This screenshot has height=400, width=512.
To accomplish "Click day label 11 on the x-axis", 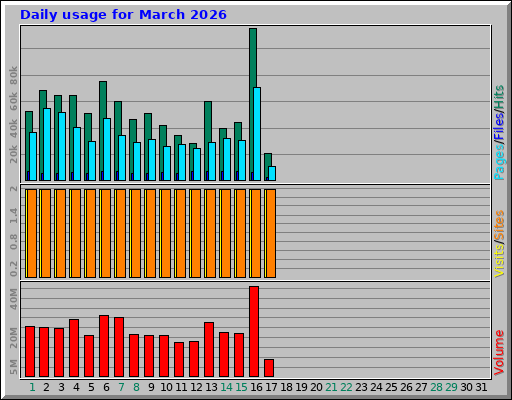I will [181, 387].
